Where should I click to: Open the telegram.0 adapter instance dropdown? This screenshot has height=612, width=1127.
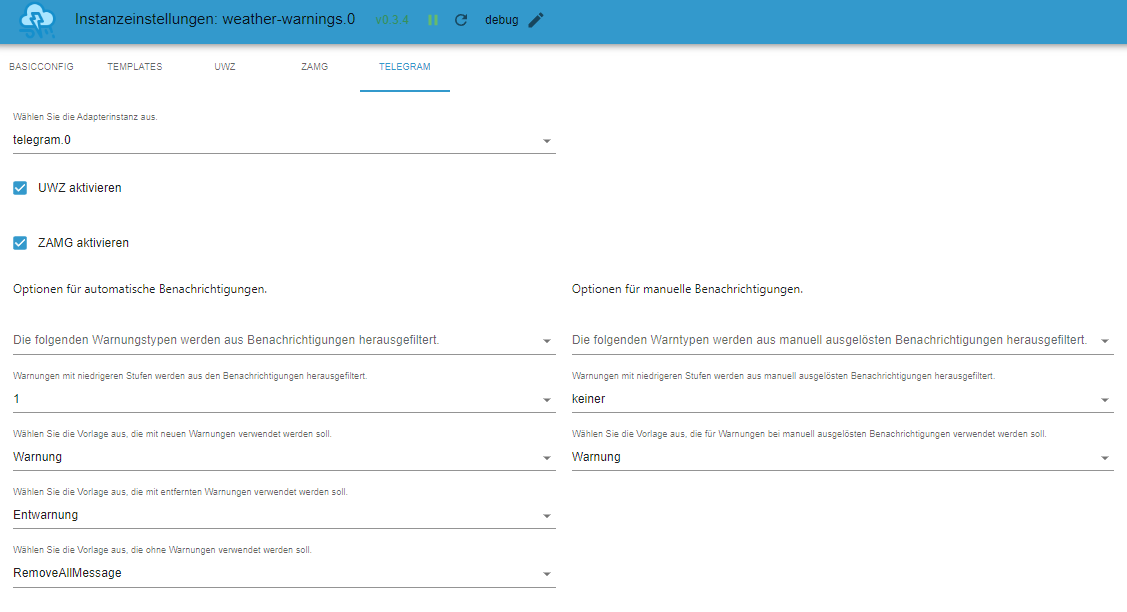tap(283, 140)
